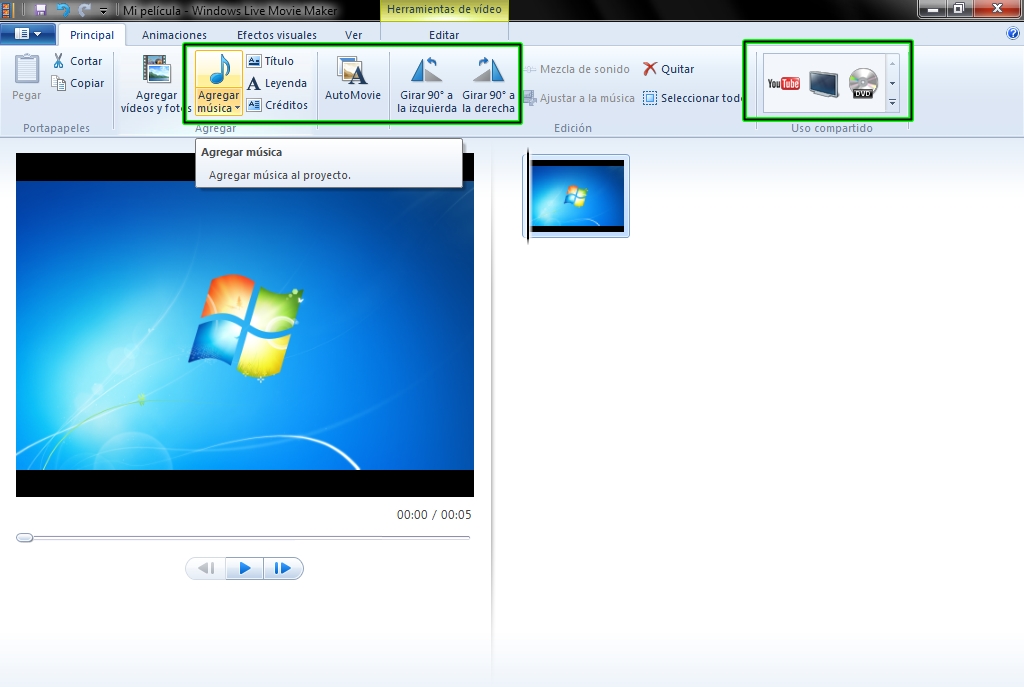
Task: Open Agregar música dropdown arrow
Action: pos(238,108)
